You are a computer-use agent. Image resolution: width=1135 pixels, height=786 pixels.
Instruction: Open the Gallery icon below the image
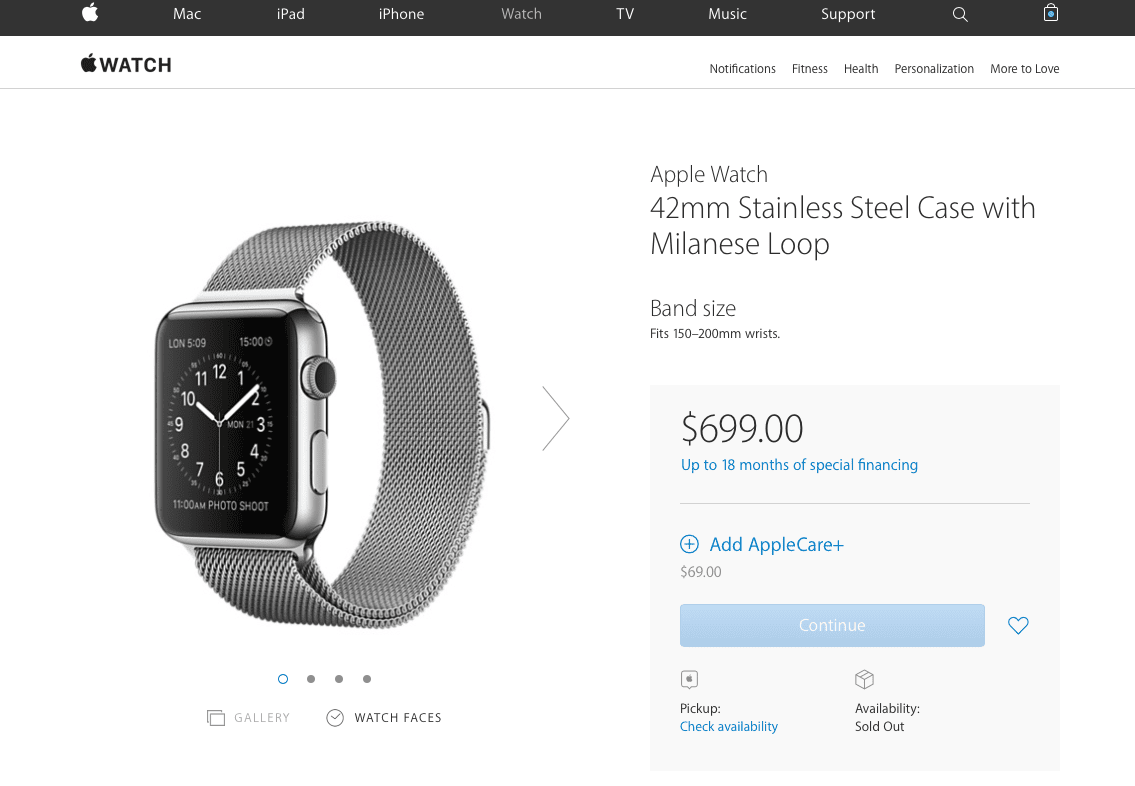point(216,718)
